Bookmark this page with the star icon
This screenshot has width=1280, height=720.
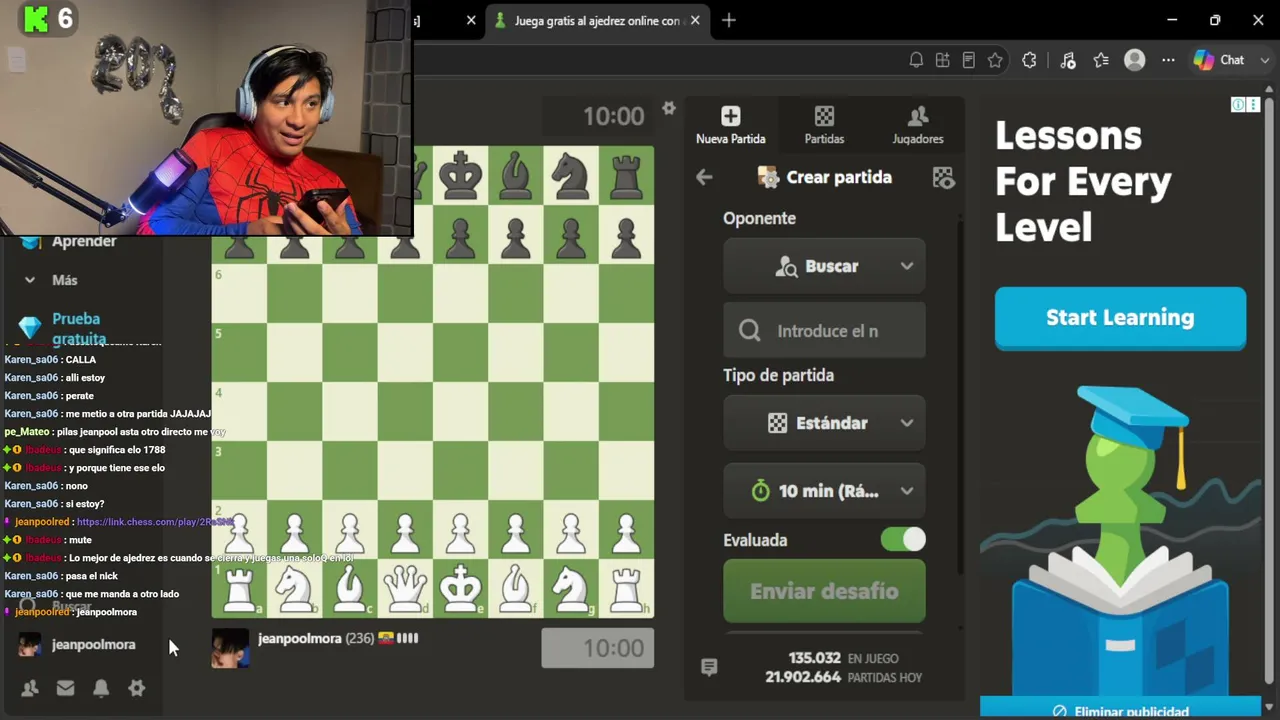pyautogui.click(x=995, y=60)
